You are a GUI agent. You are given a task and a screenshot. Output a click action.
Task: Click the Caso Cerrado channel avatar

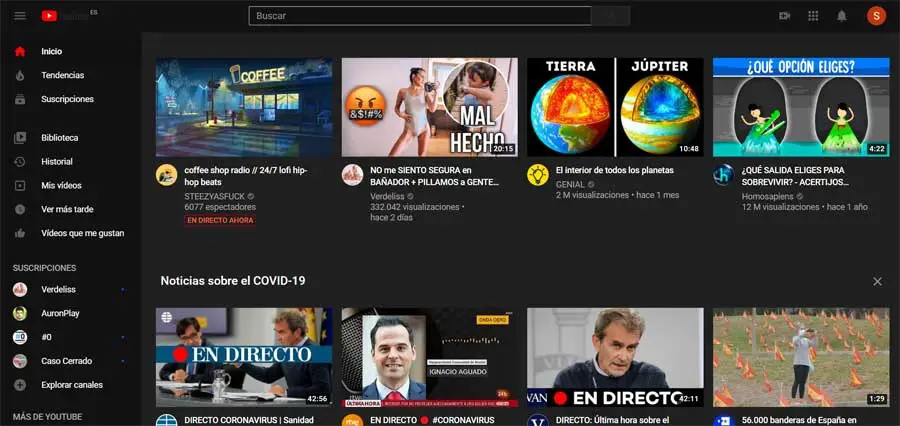20,361
